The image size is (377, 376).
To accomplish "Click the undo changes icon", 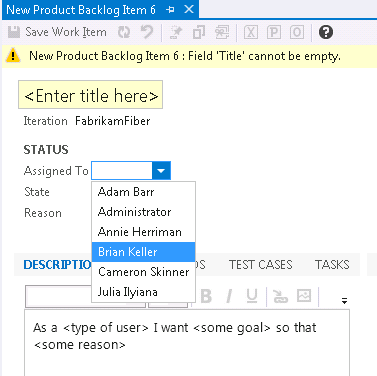I will tap(146, 32).
